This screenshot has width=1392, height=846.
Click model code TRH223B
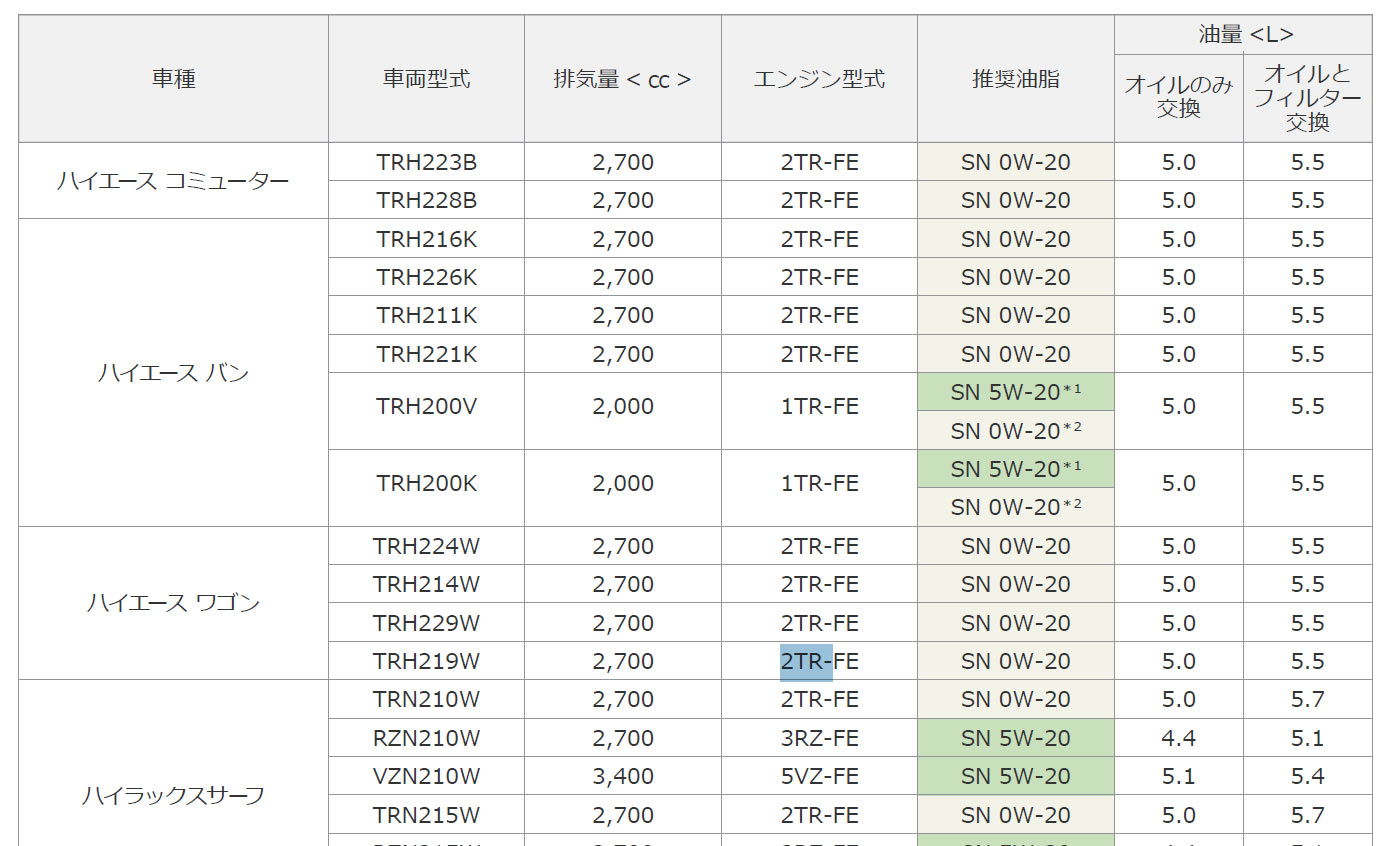tap(426, 162)
